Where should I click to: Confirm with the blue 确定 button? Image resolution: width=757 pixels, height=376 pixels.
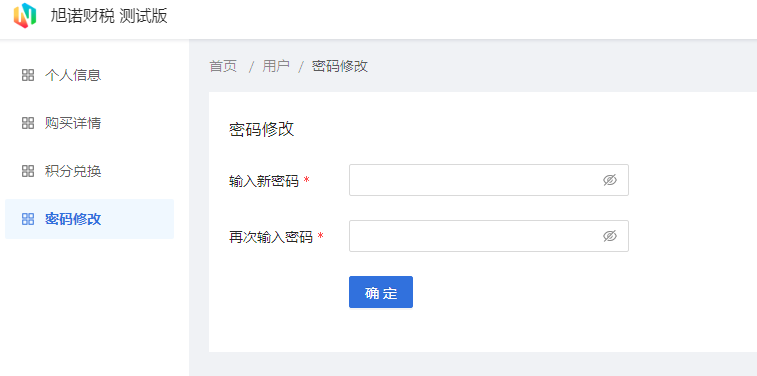pos(381,292)
